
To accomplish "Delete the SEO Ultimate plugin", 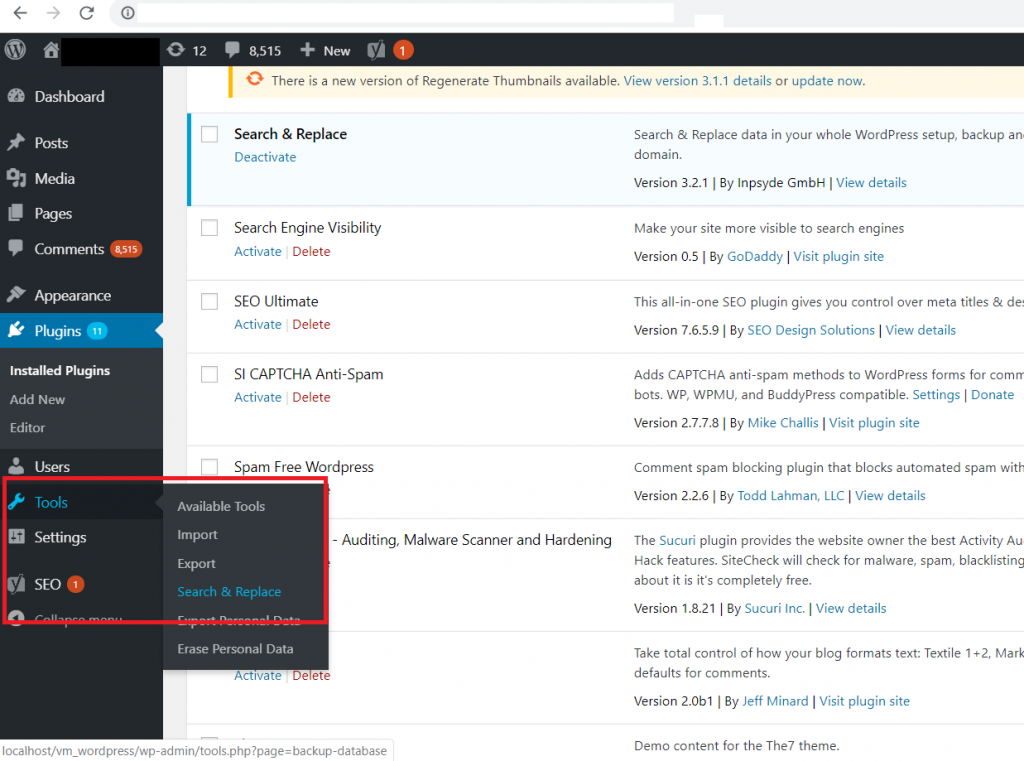I will point(312,325).
